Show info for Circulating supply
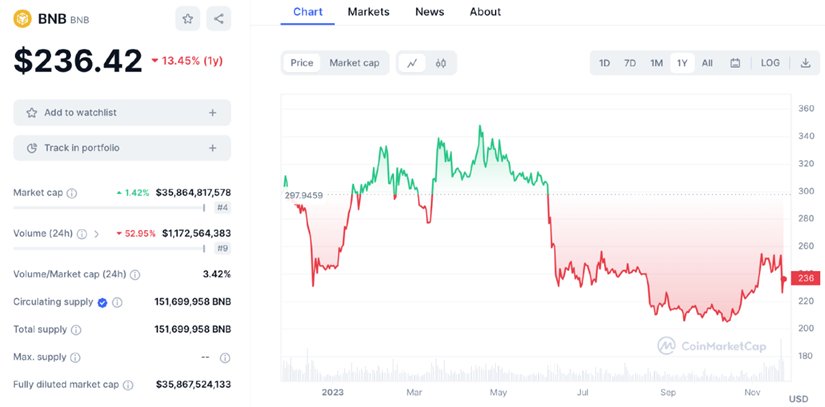Screen dimensions: 825x407 [117, 302]
